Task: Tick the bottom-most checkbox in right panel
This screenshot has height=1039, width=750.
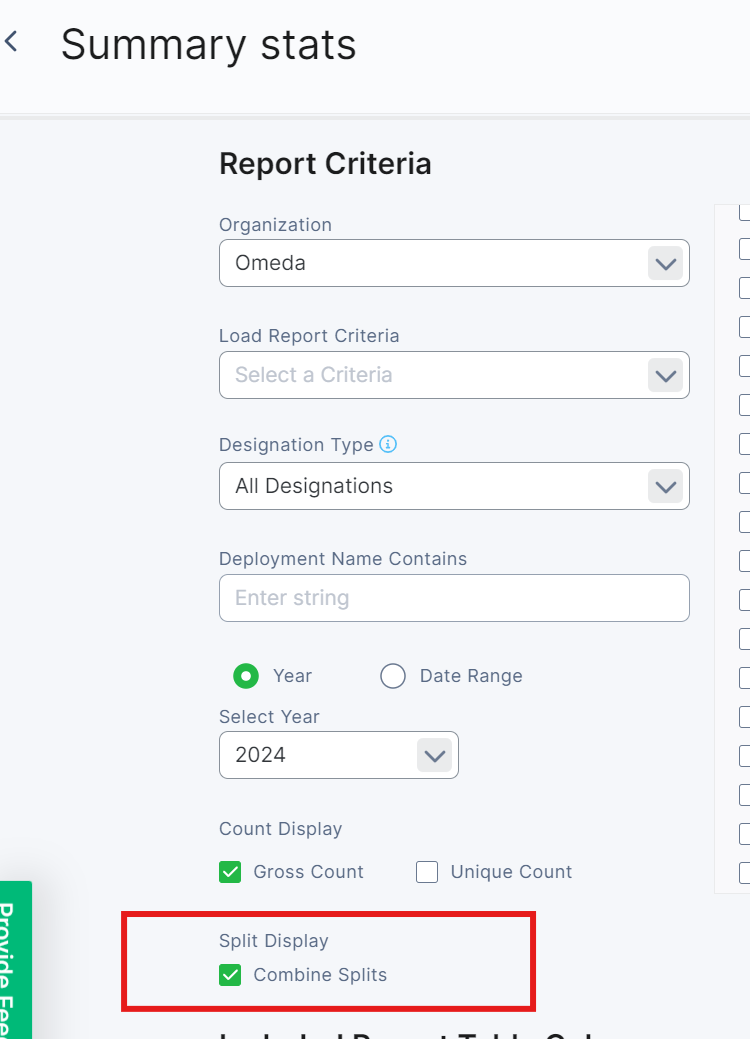Action: (x=744, y=872)
